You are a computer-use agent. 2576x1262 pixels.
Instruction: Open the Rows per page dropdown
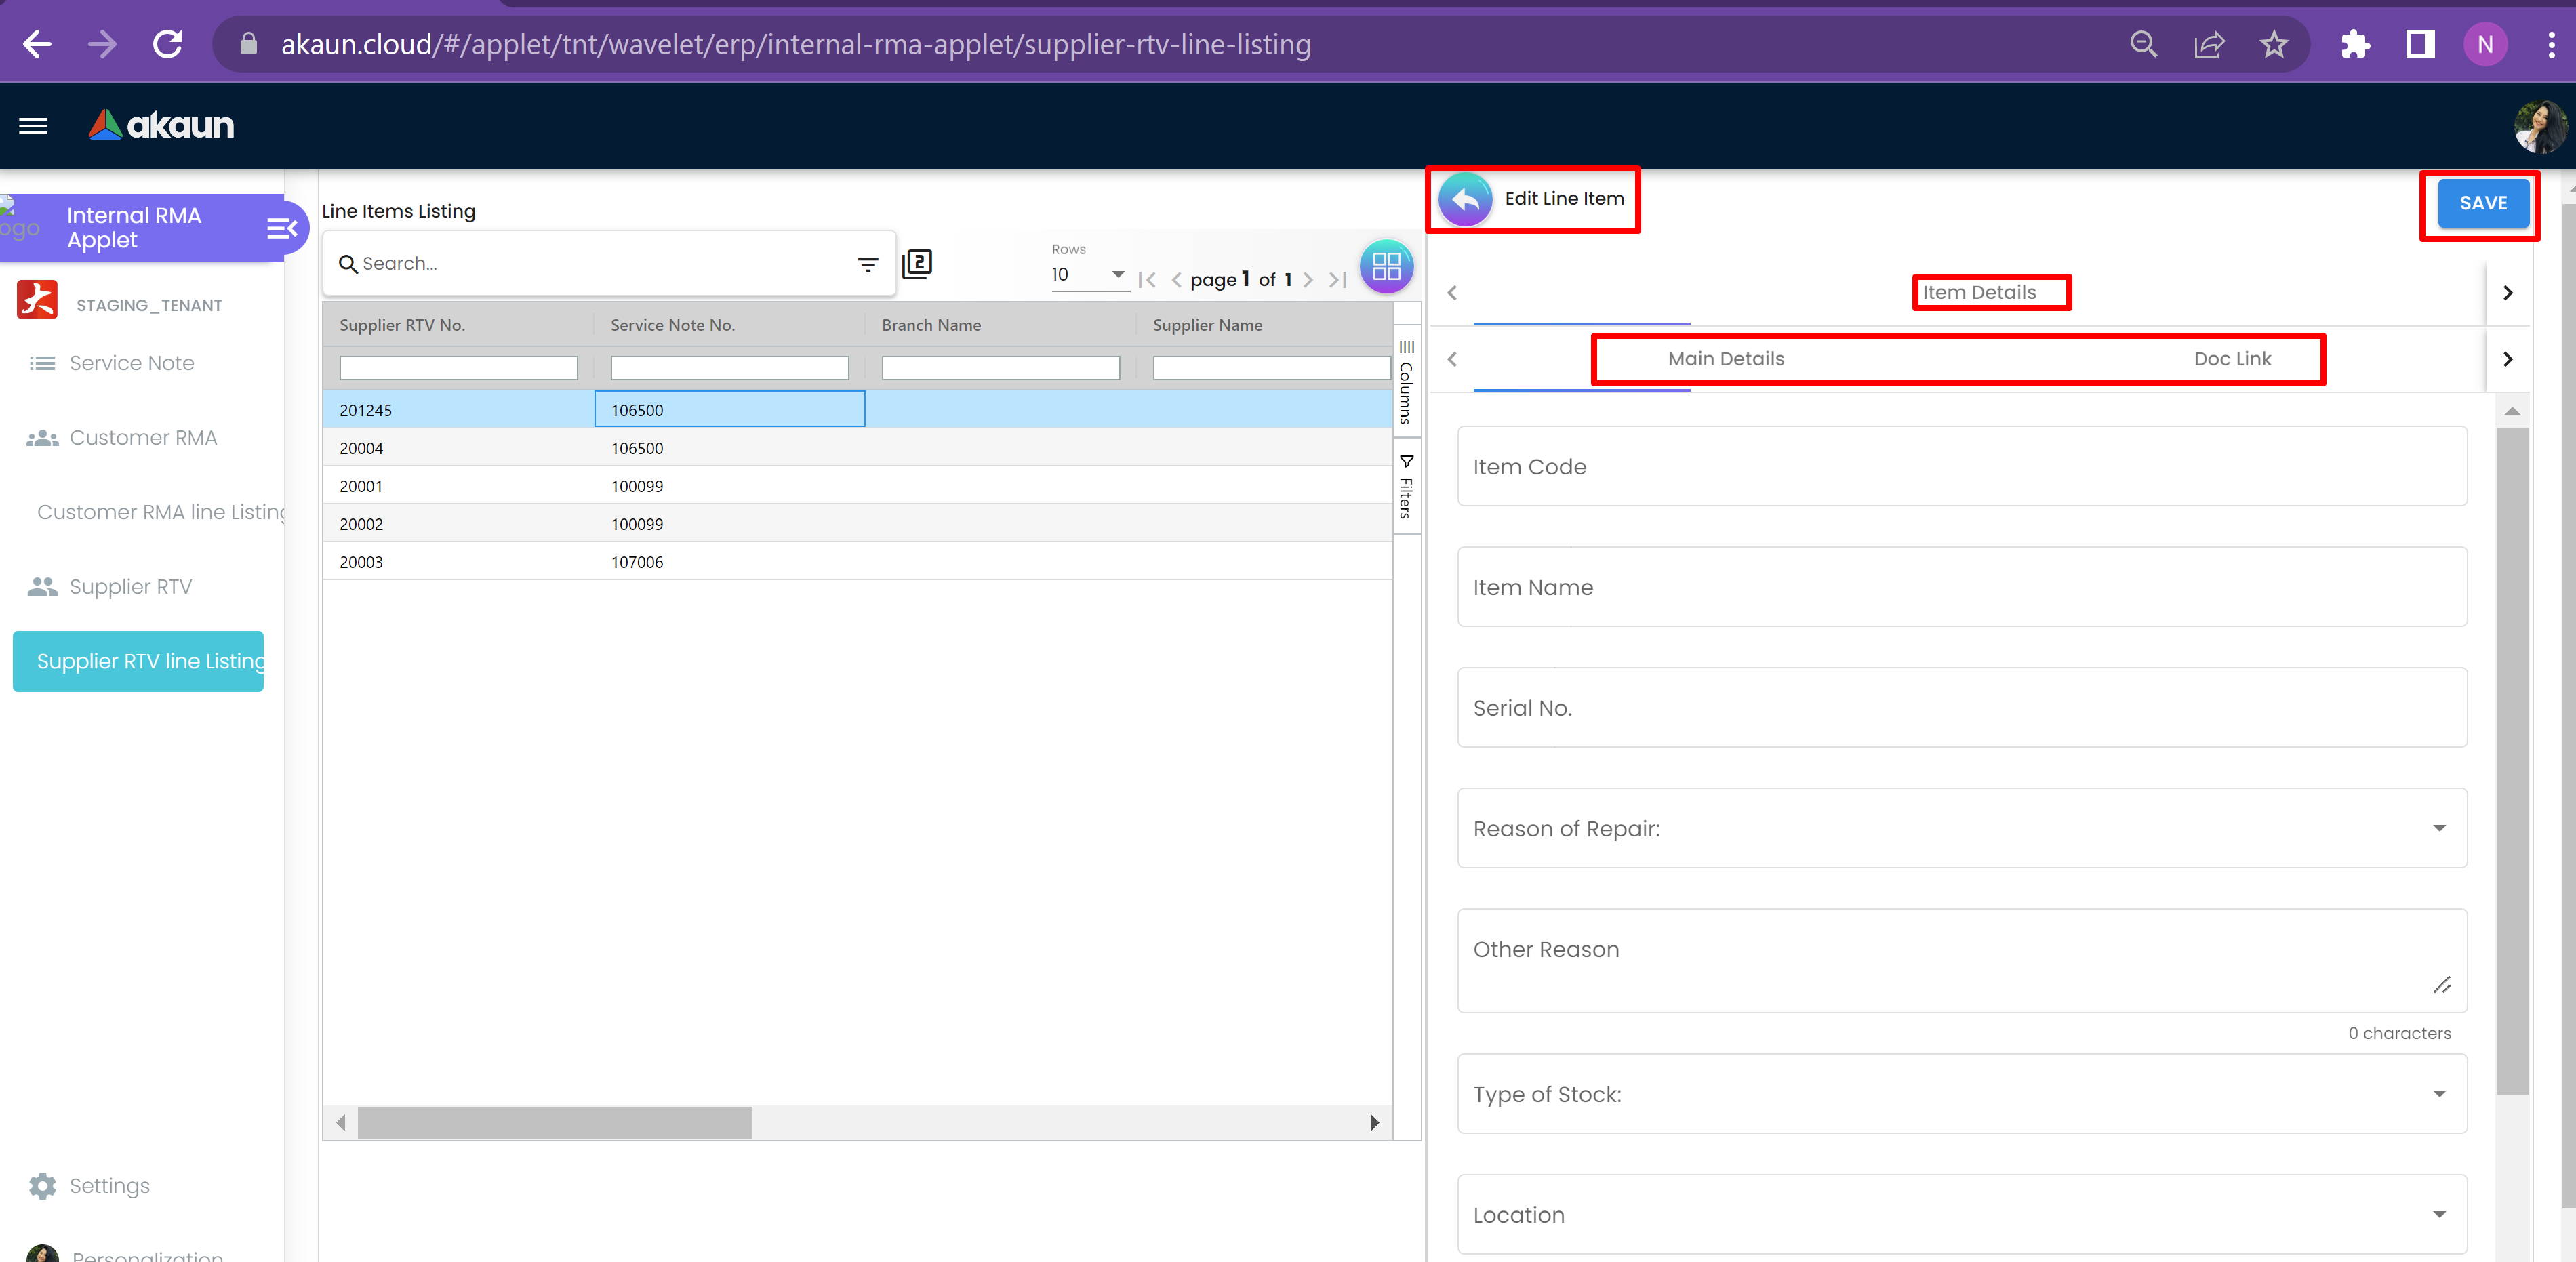click(1088, 274)
